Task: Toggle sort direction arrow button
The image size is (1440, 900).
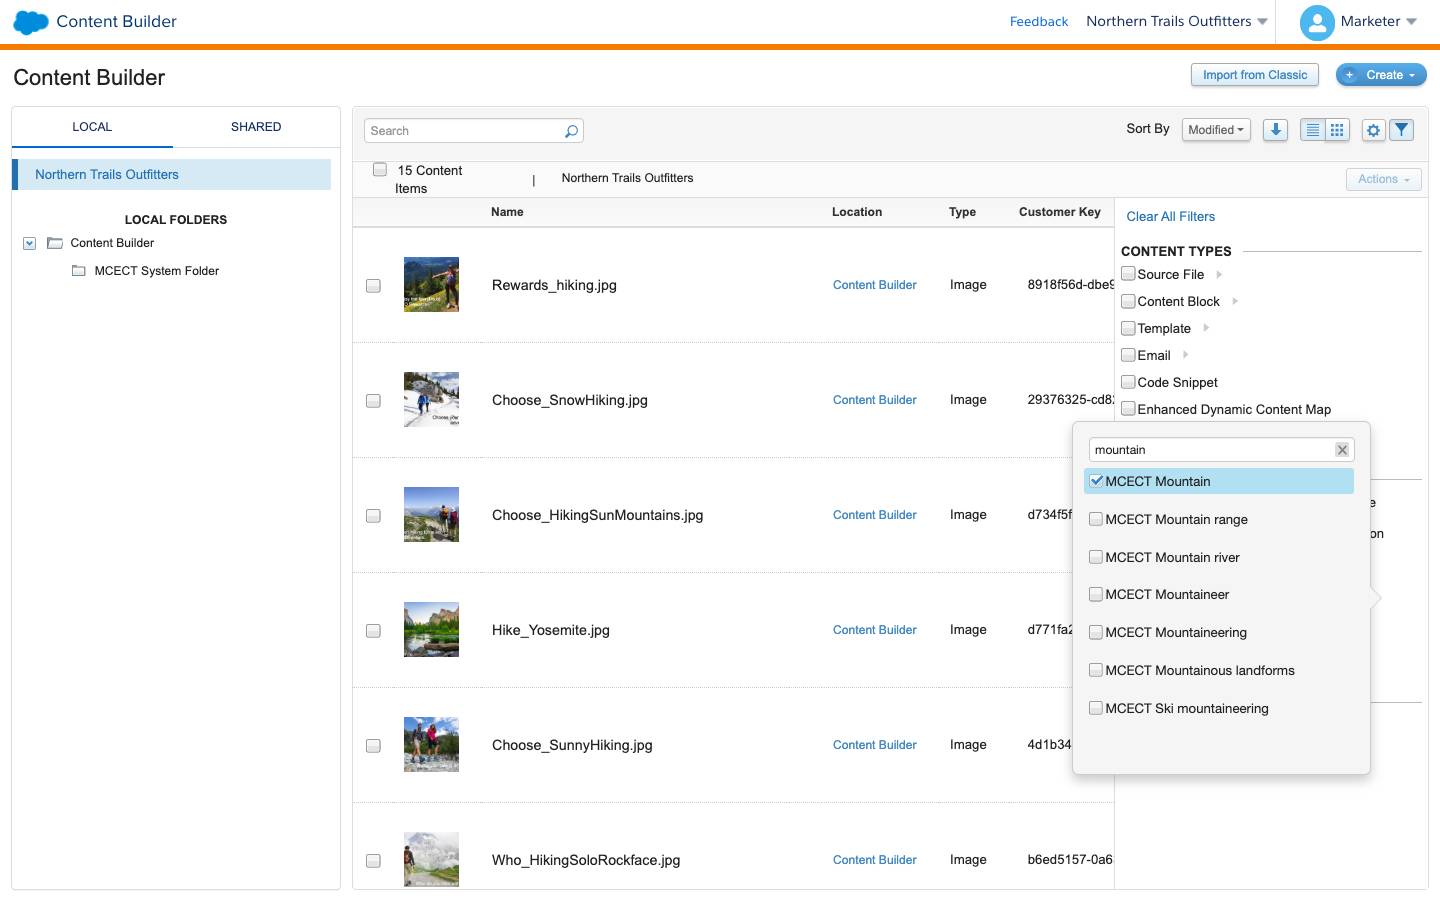Action: point(1275,130)
